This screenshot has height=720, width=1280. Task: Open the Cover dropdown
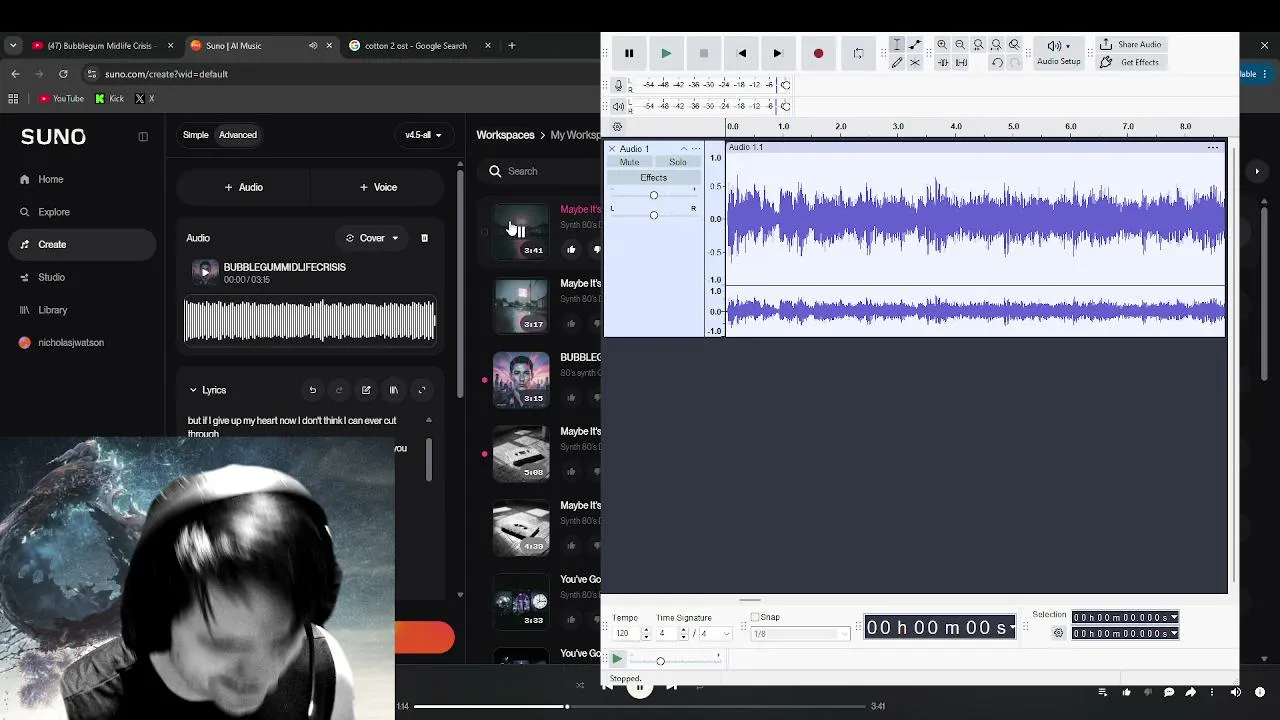(372, 238)
